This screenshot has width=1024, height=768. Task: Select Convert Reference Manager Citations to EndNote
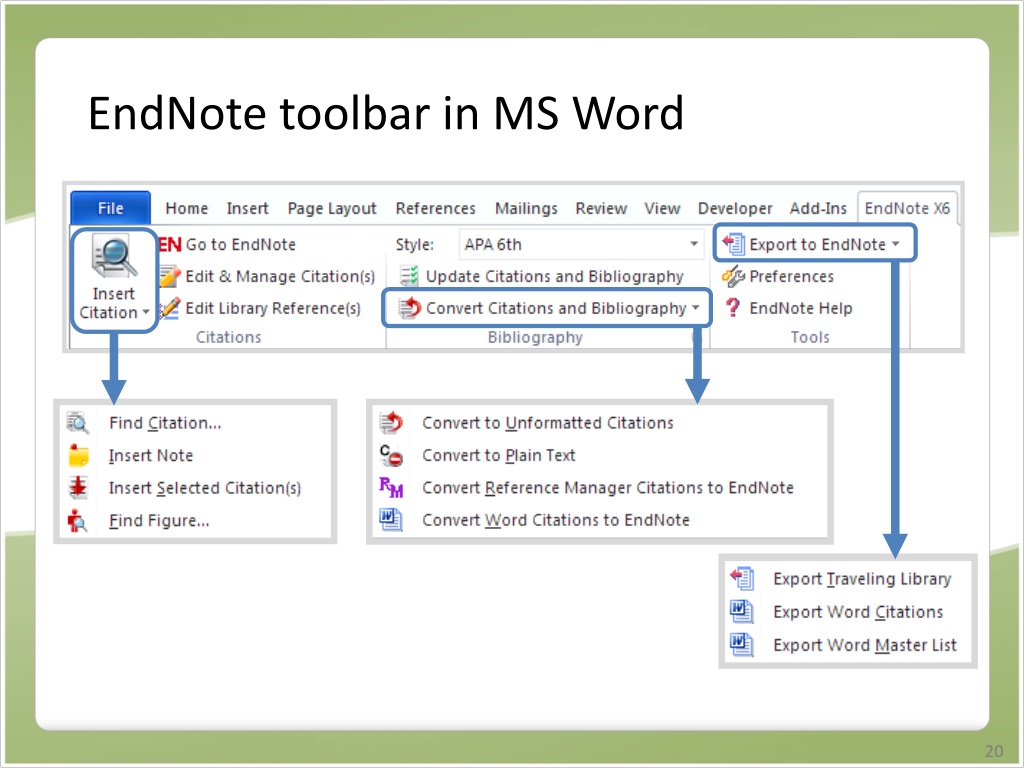(x=608, y=487)
